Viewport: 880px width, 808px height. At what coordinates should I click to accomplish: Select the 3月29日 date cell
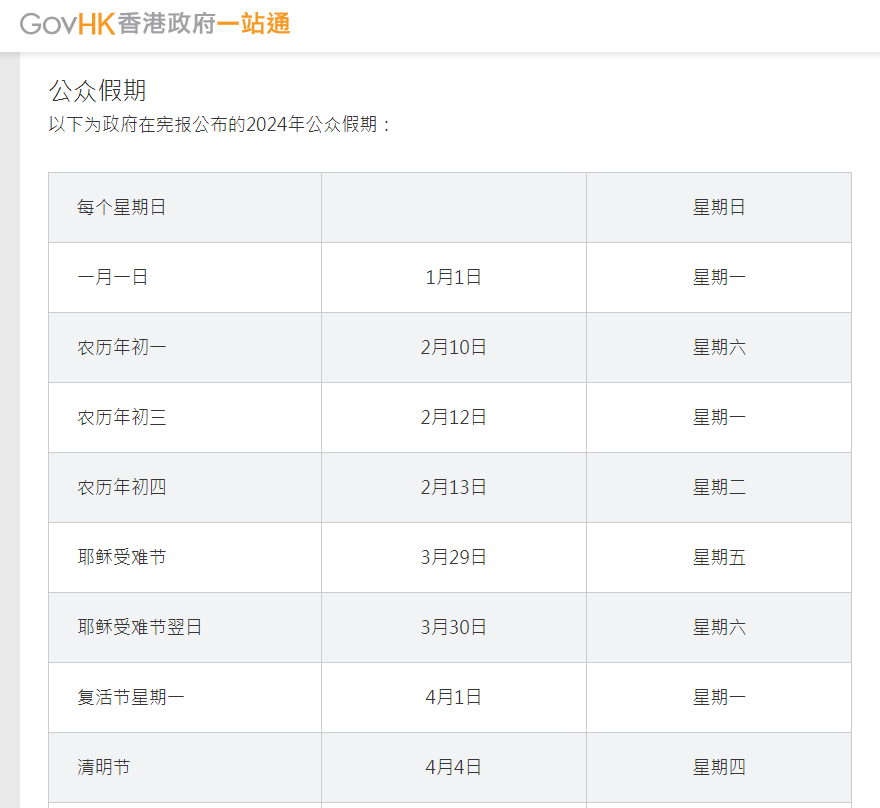(453, 558)
